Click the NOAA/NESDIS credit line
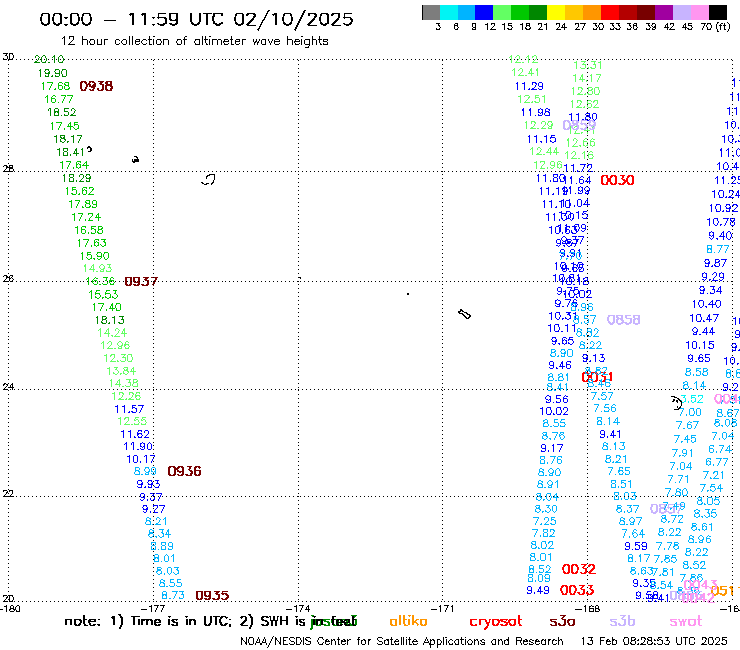 pos(402,642)
